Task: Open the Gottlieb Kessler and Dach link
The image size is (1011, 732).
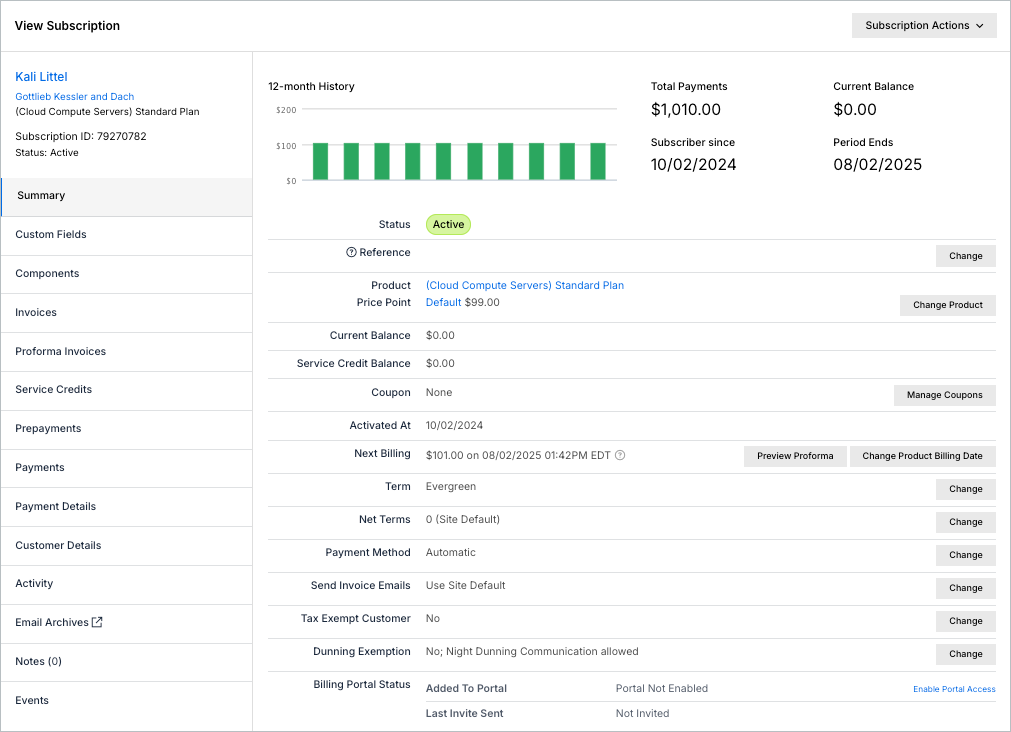Action: click(75, 96)
